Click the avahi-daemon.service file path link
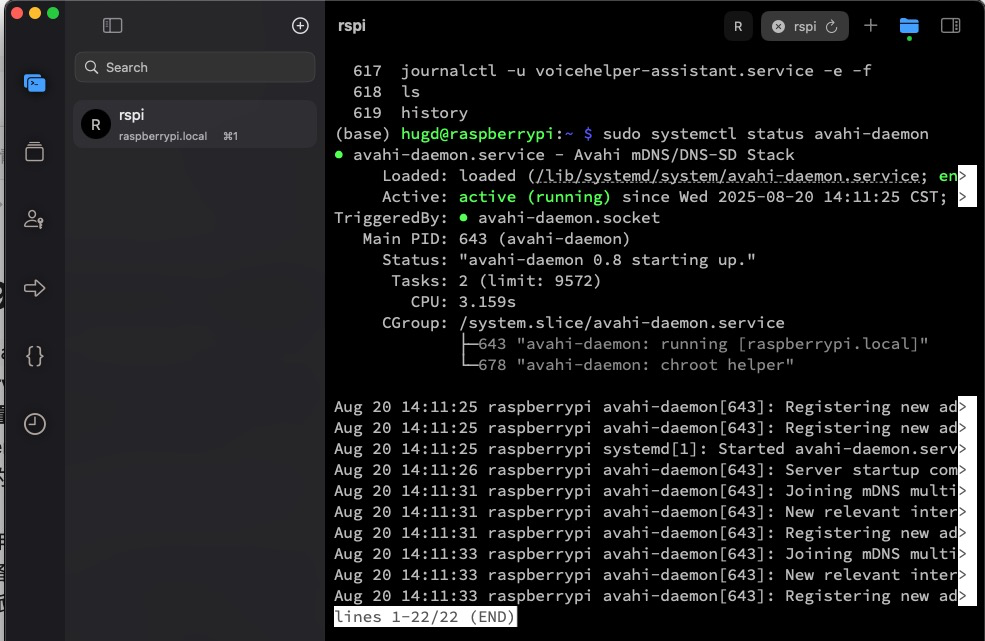This screenshot has height=641, width=985. [727, 176]
